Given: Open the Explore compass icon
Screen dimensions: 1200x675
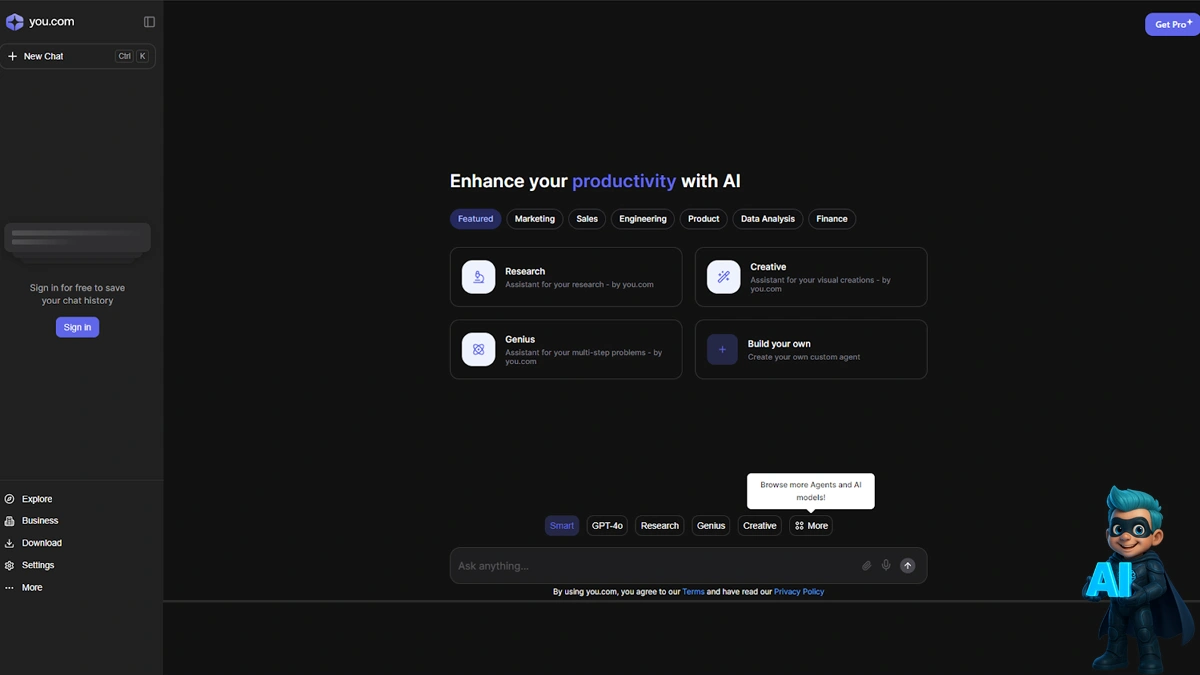Looking at the screenshot, I should click(x=10, y=499).
